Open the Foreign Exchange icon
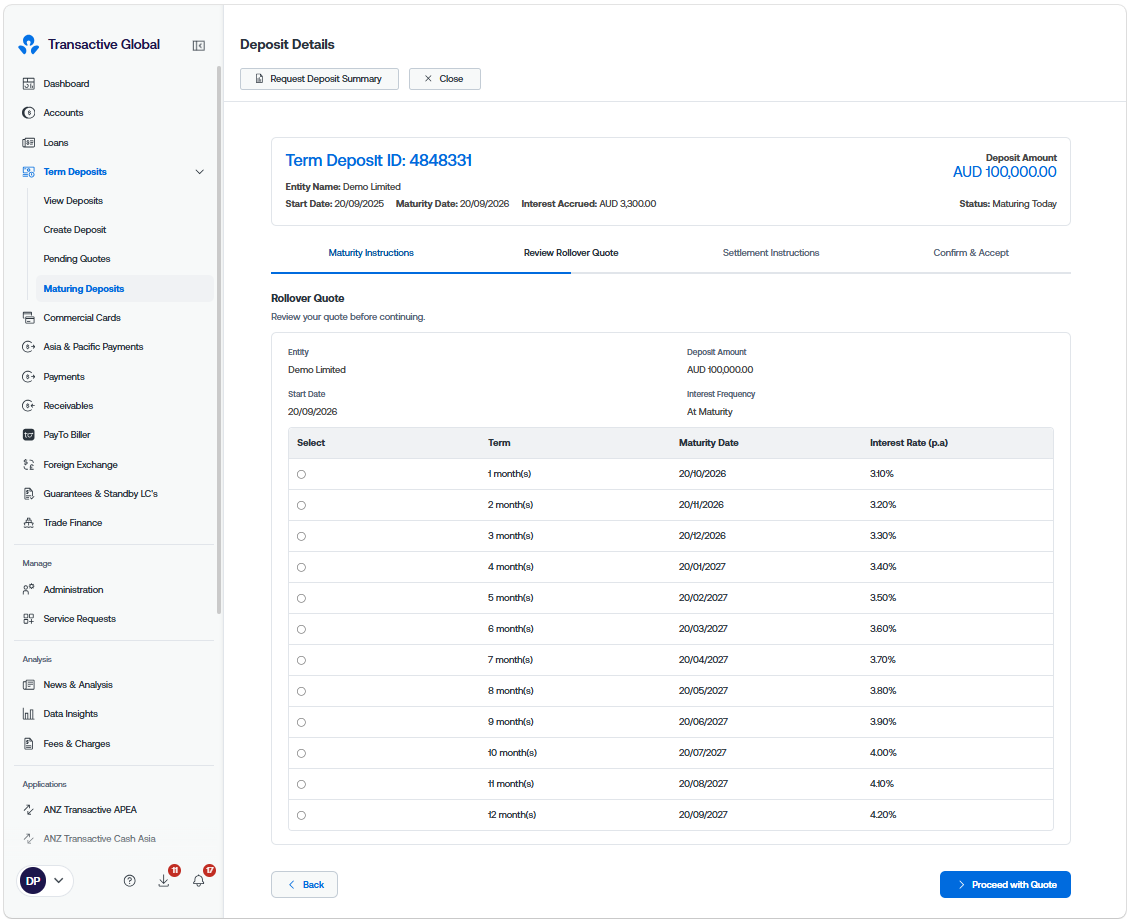The width and height of the screenshot is (1129, 919). [x=29, y=465]
